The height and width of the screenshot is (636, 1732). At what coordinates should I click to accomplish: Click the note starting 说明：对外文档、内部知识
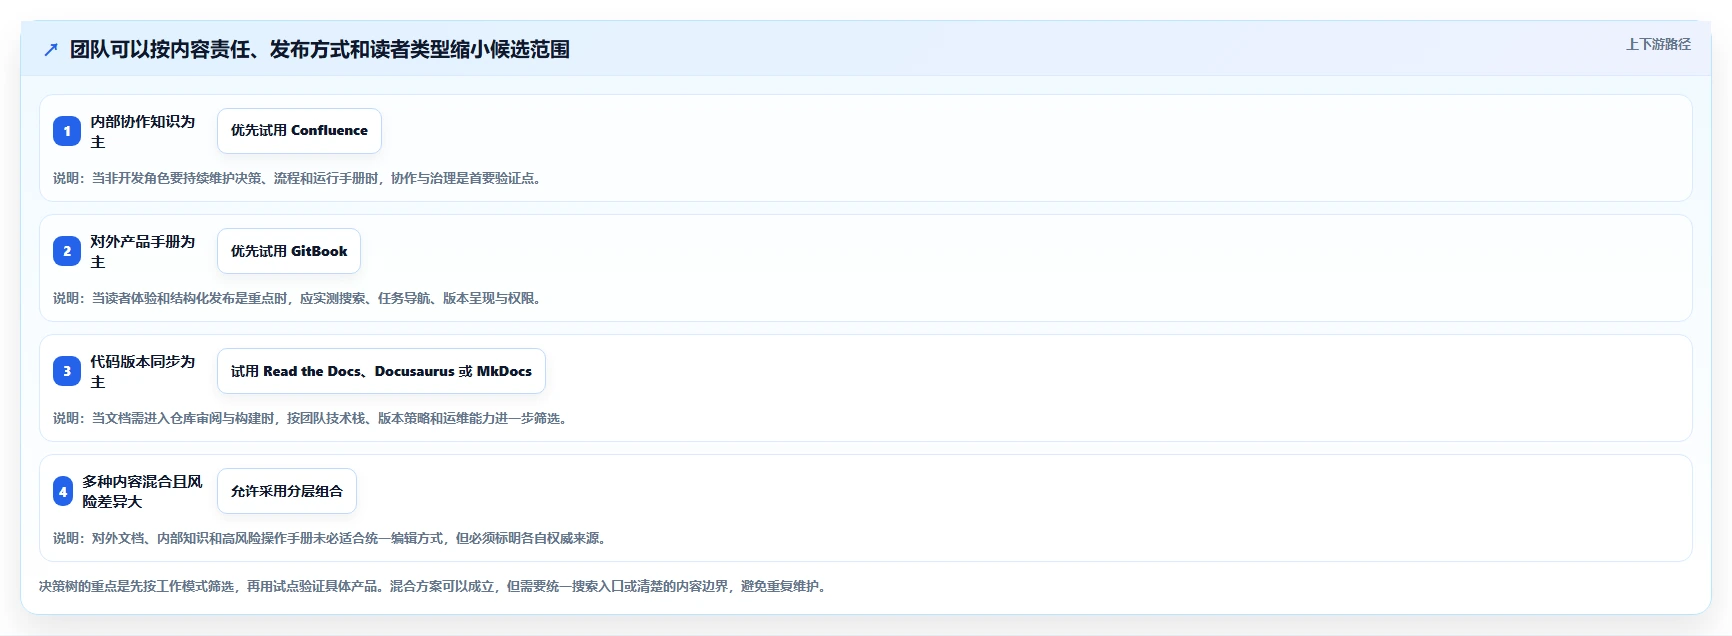pos(332,538)
